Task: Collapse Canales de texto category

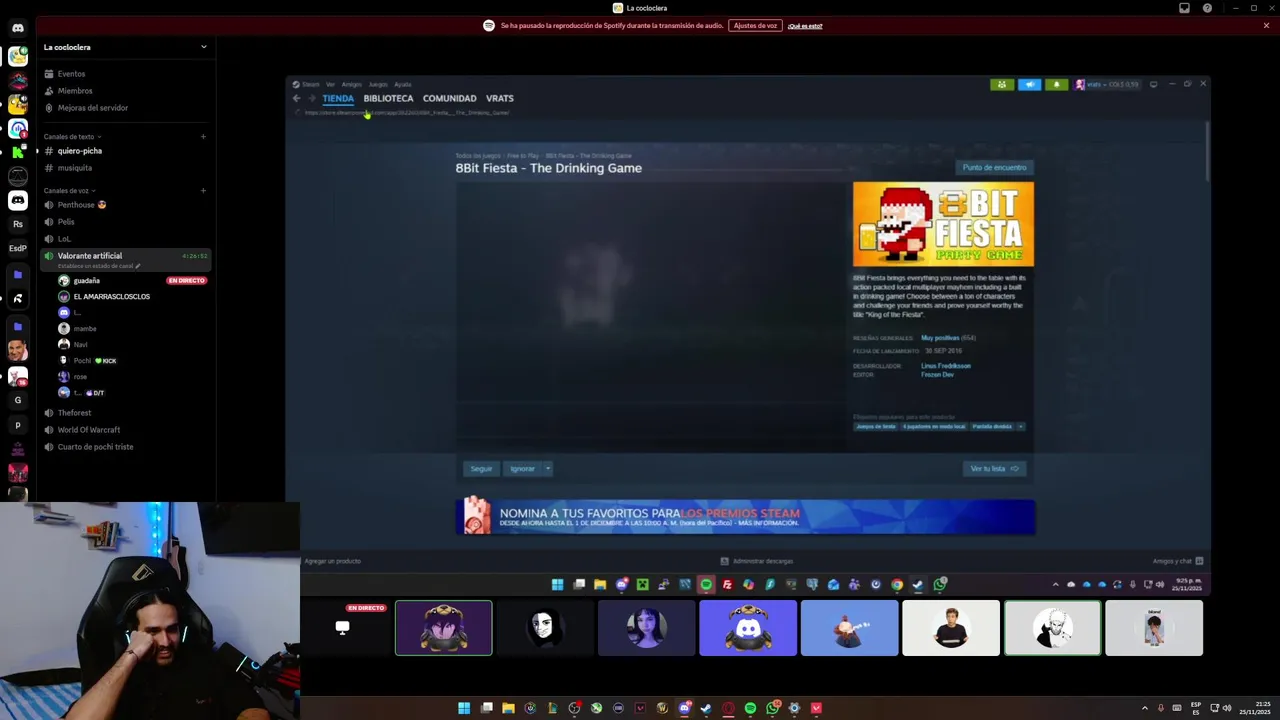Action: pyautogui.click(x=72, y=136)
